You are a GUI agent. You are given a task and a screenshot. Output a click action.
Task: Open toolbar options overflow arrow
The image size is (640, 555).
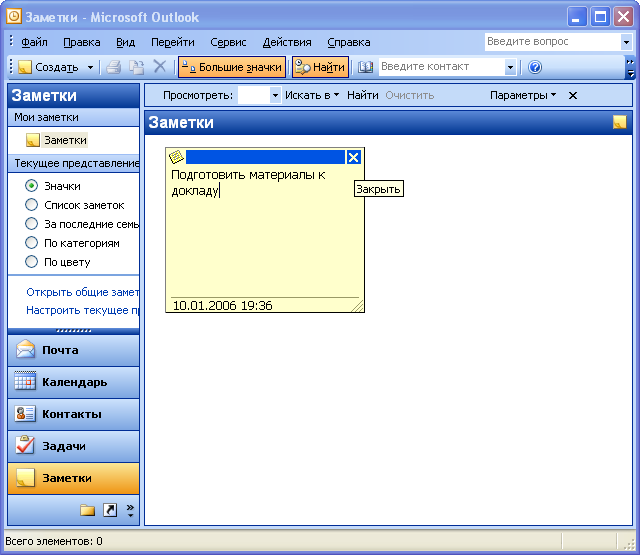coord(631,68)
